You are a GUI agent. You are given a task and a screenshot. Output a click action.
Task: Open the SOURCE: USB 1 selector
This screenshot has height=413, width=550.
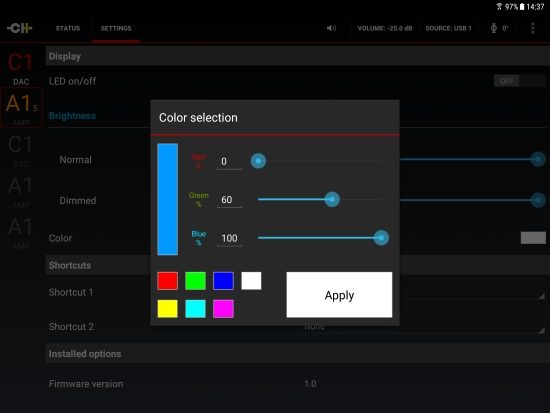(448, 28)
